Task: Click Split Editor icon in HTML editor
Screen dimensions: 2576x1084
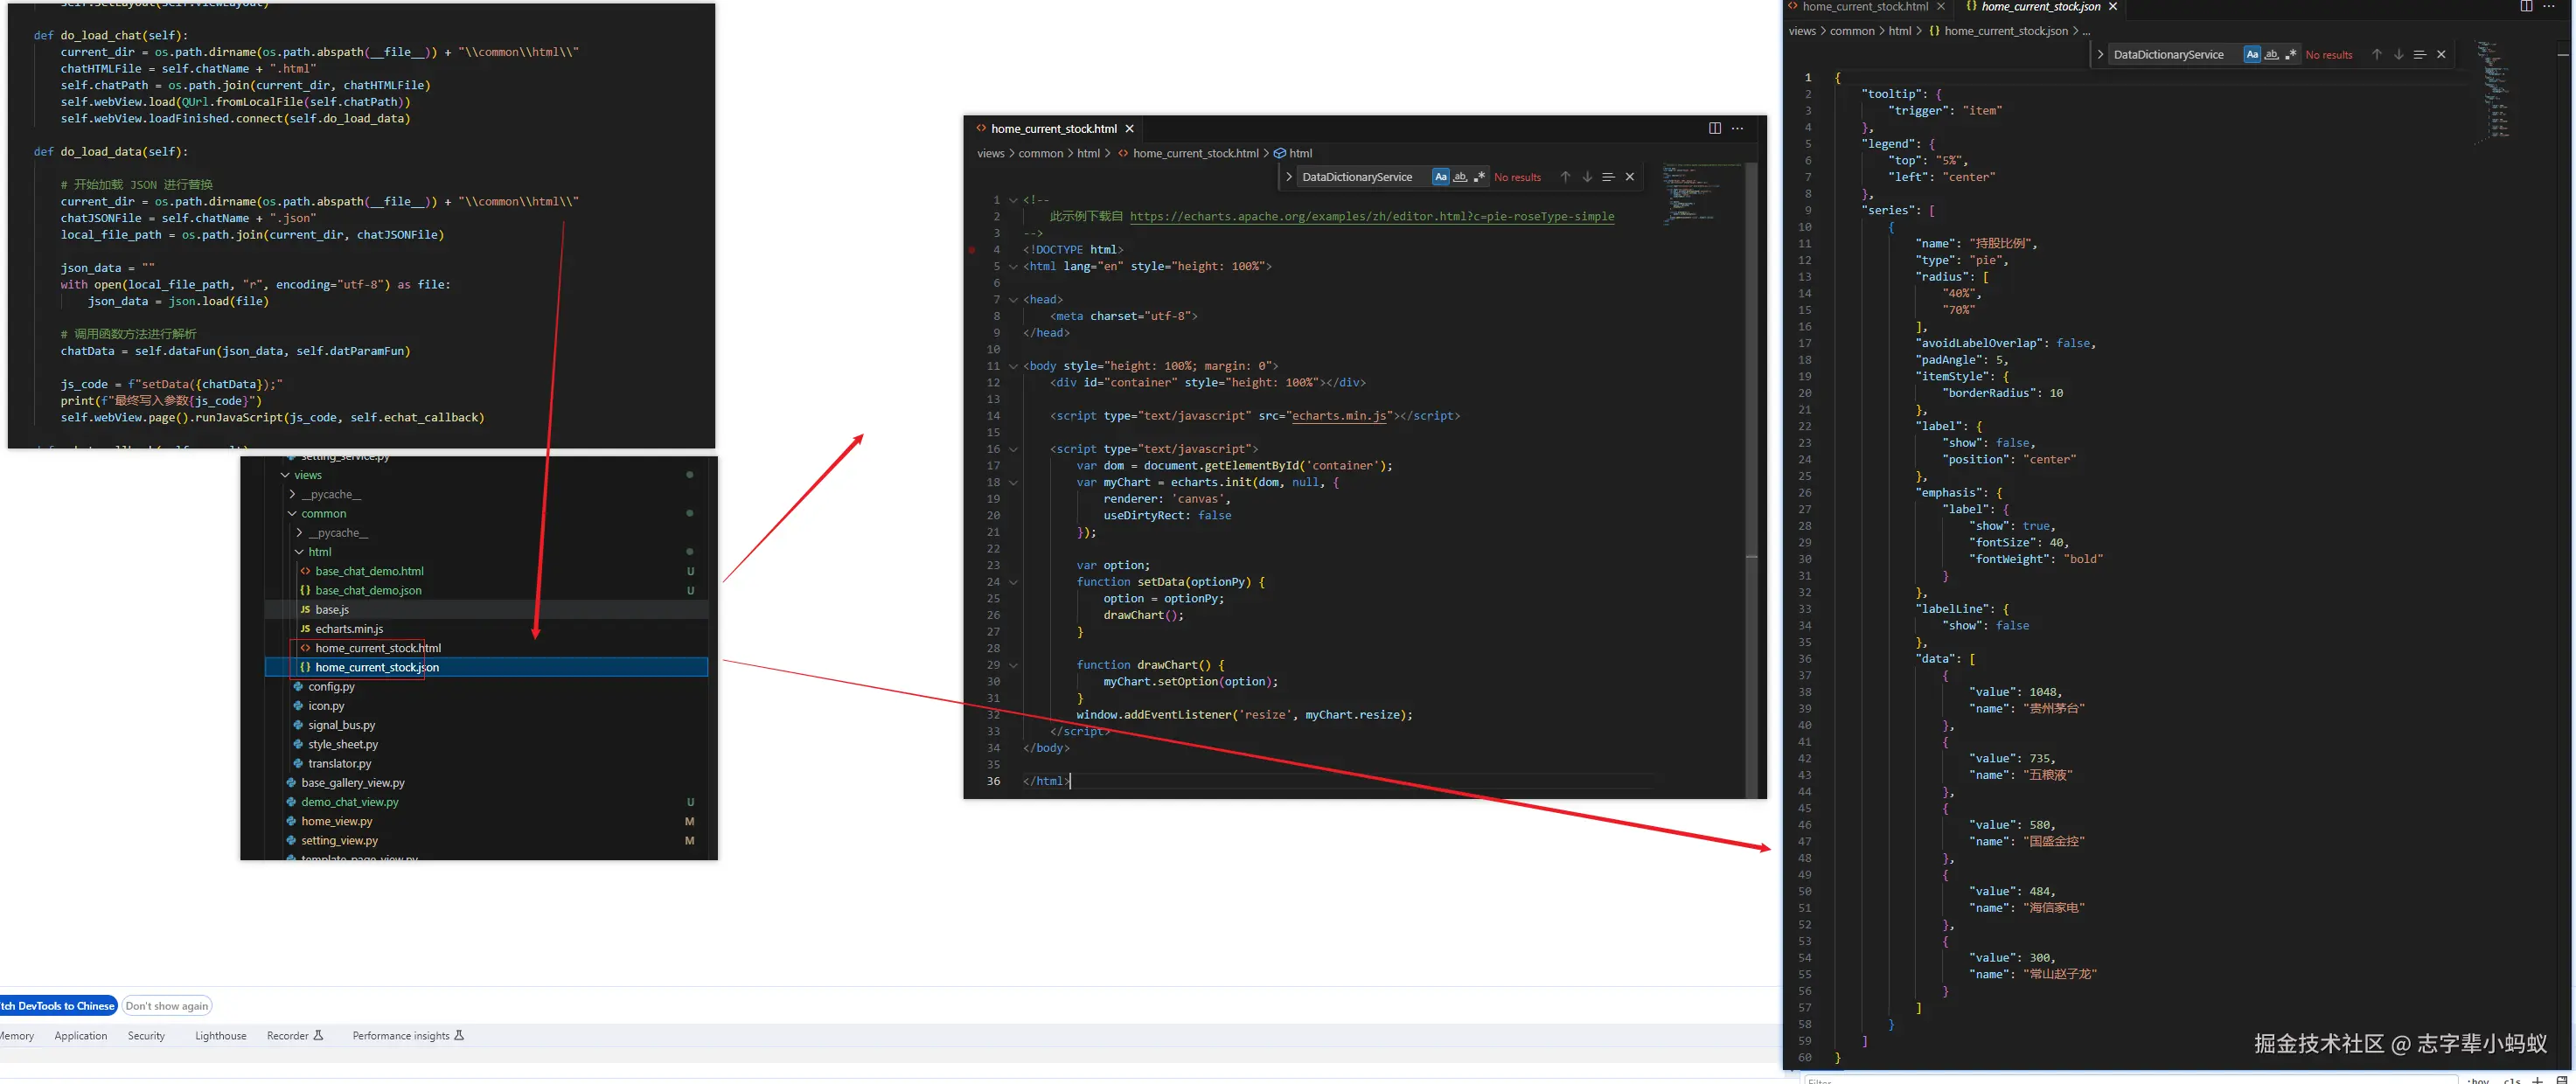Action: 1714,128
